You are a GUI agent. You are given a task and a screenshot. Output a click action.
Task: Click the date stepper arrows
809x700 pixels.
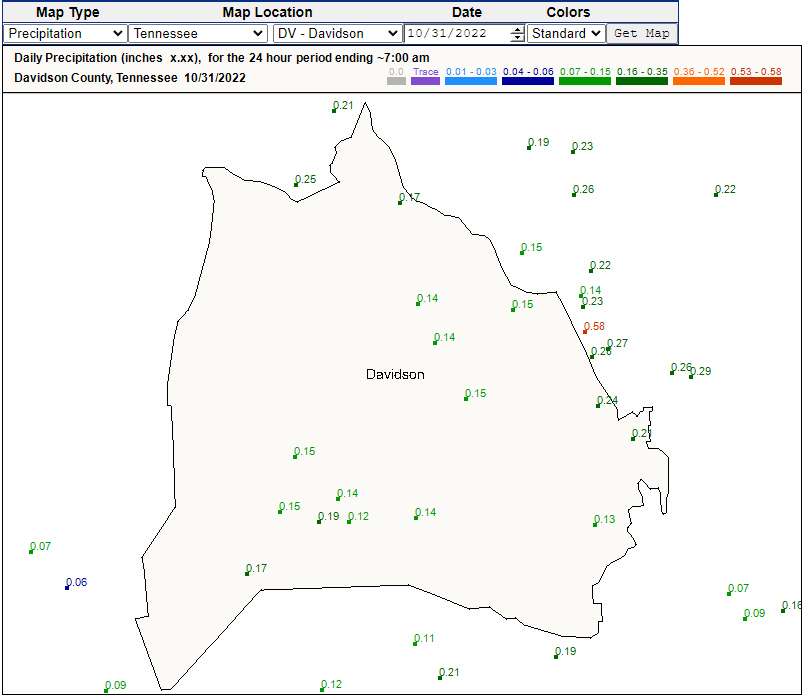[x=517, y=34]
